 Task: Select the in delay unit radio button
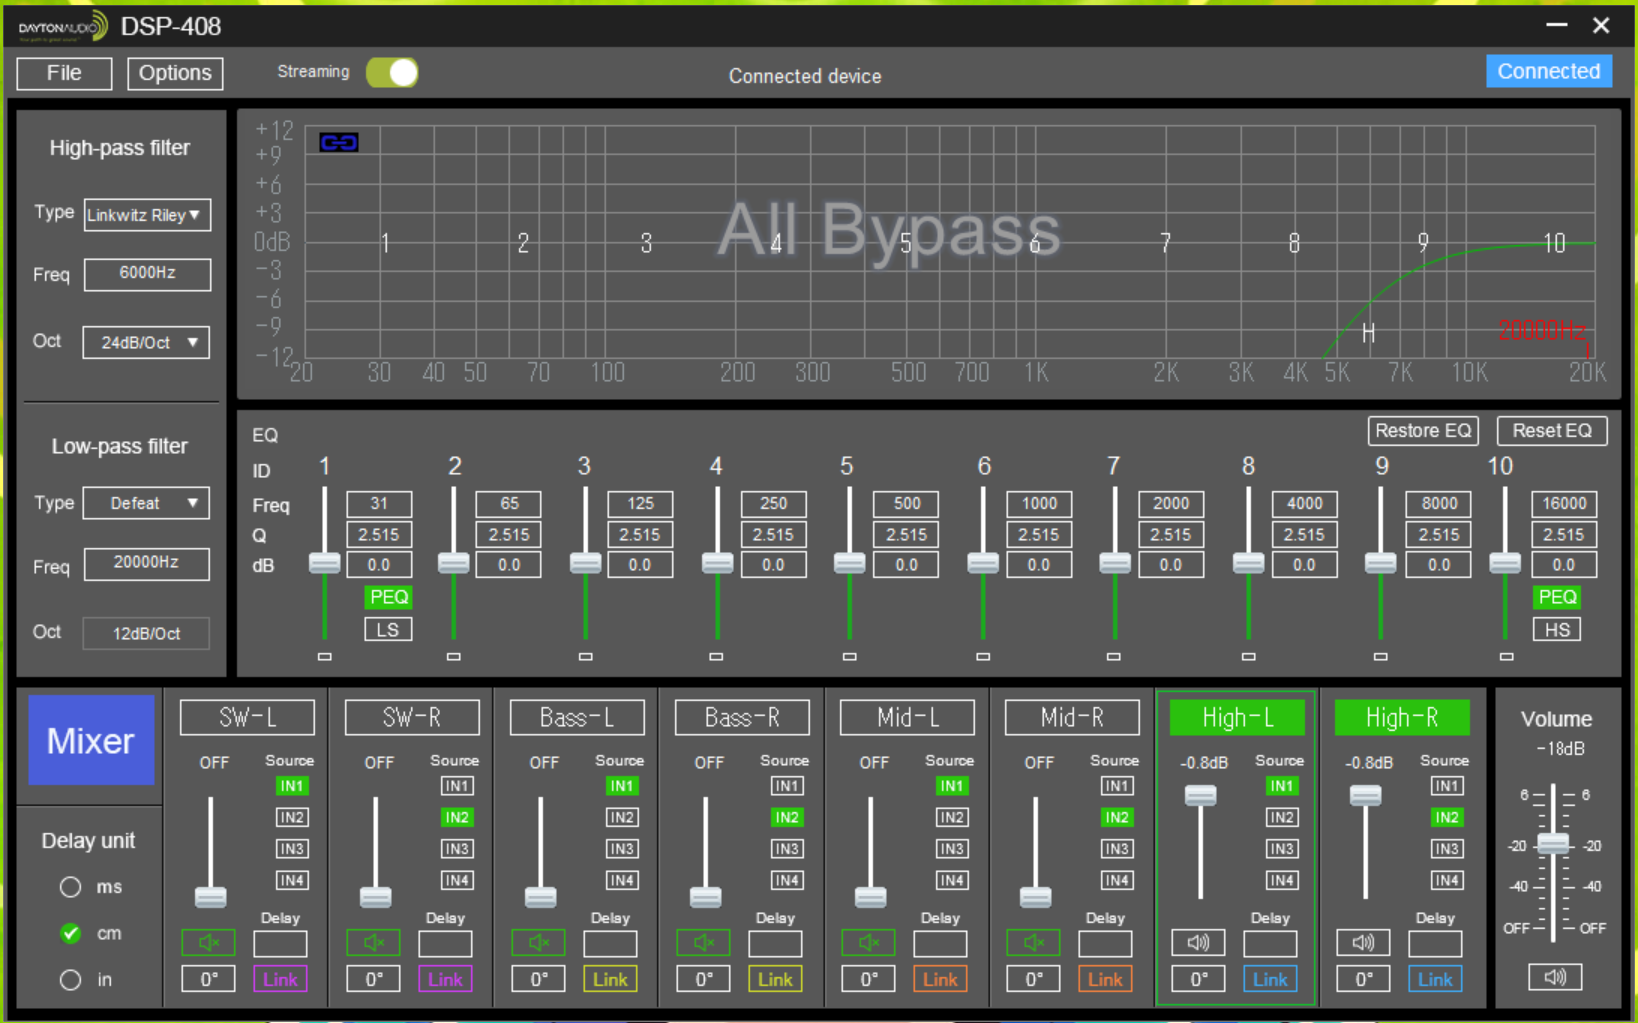tap(70, 980)
